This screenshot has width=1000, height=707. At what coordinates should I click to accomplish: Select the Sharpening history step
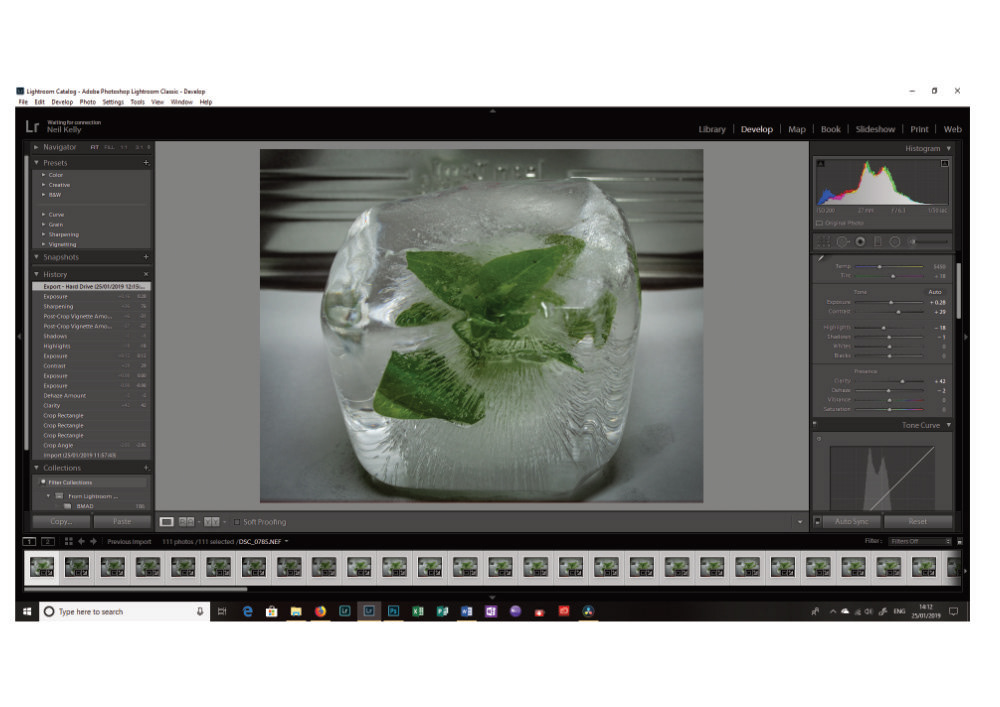click(x=91, y=307)
